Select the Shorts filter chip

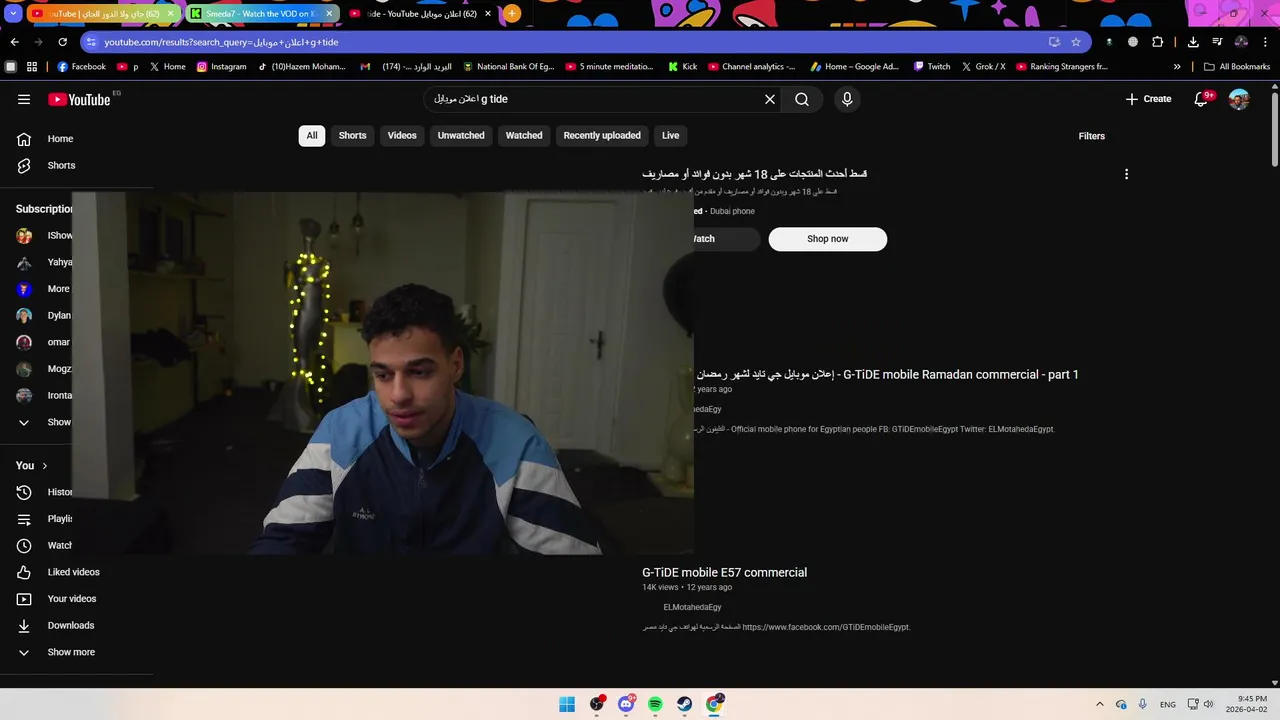click(x=352, y=136)
